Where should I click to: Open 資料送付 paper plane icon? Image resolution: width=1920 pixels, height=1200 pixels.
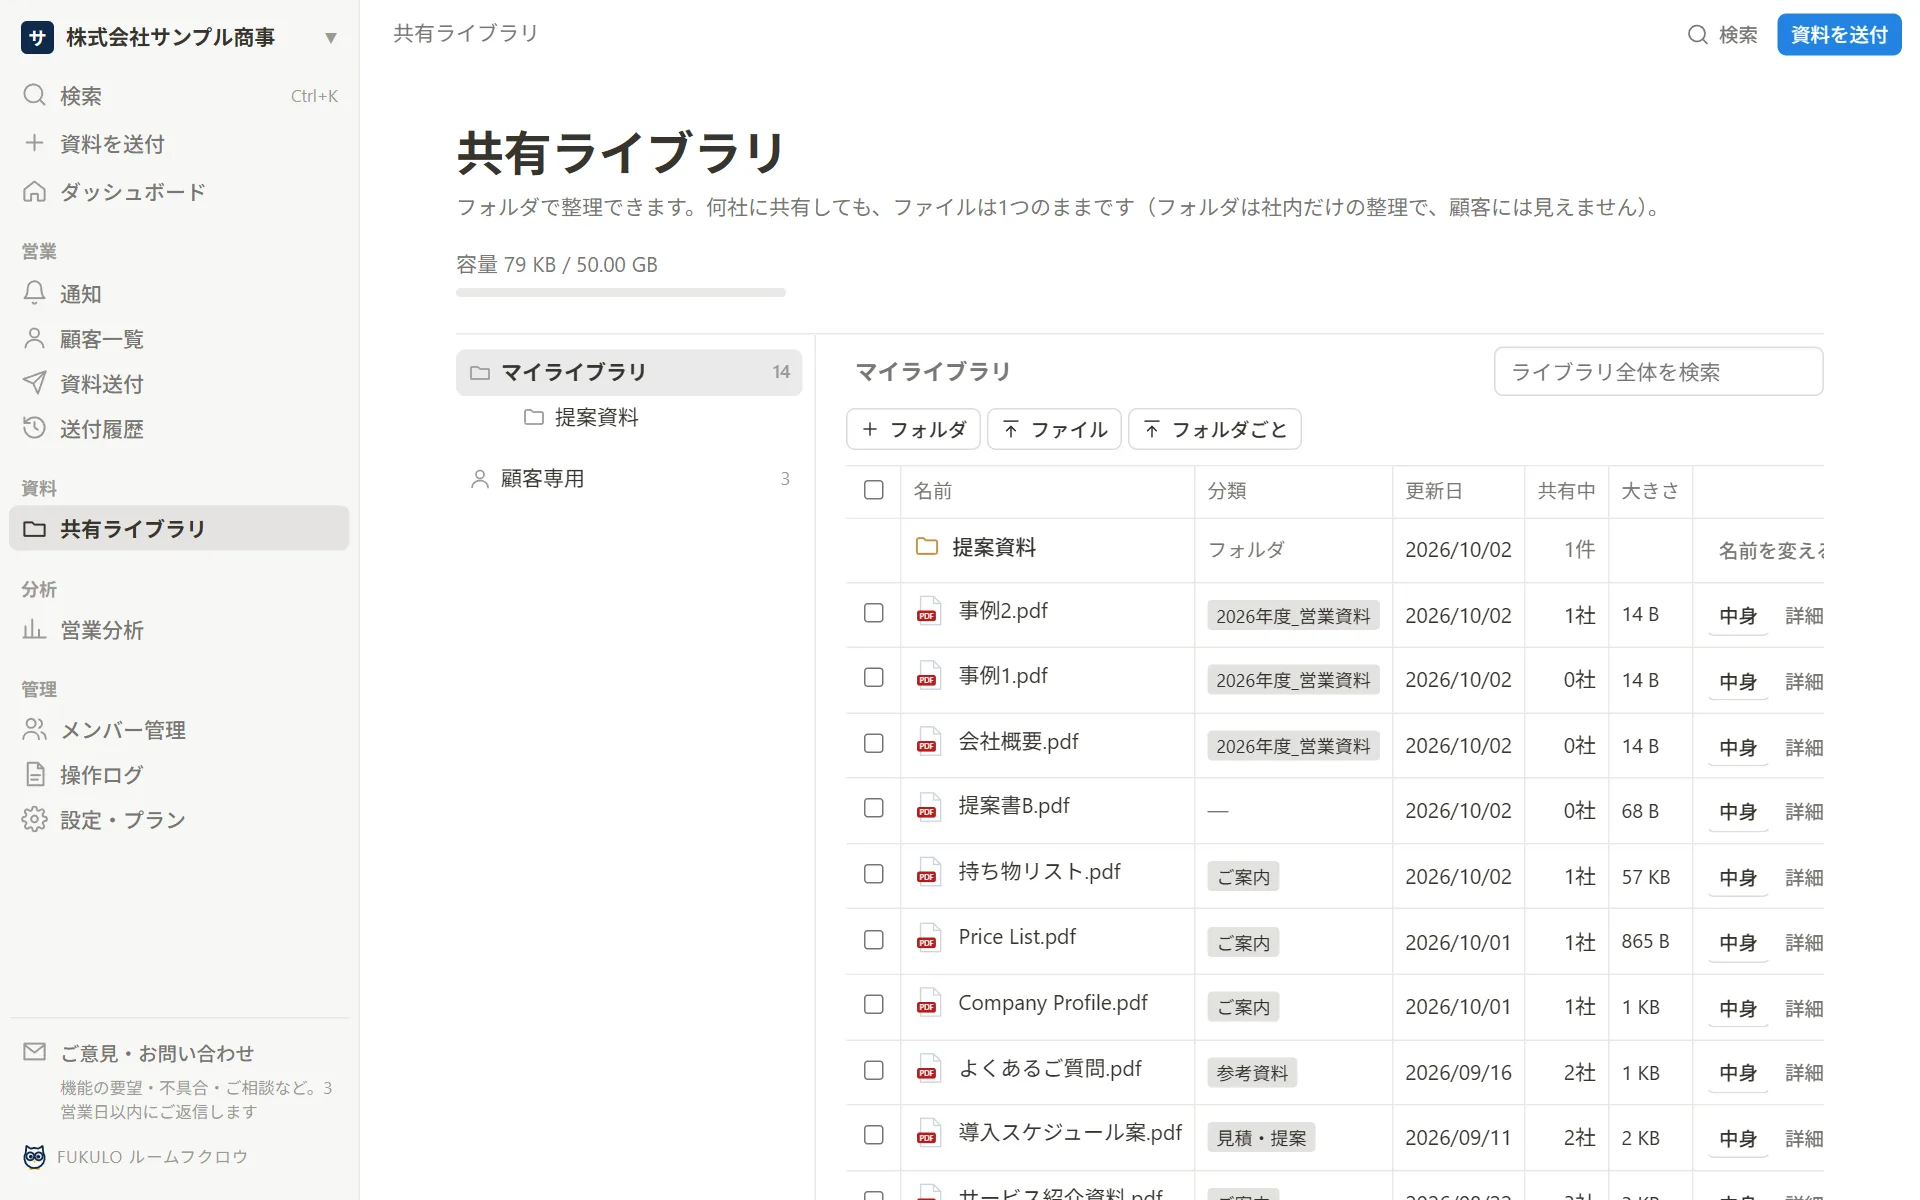coord(35,383)
